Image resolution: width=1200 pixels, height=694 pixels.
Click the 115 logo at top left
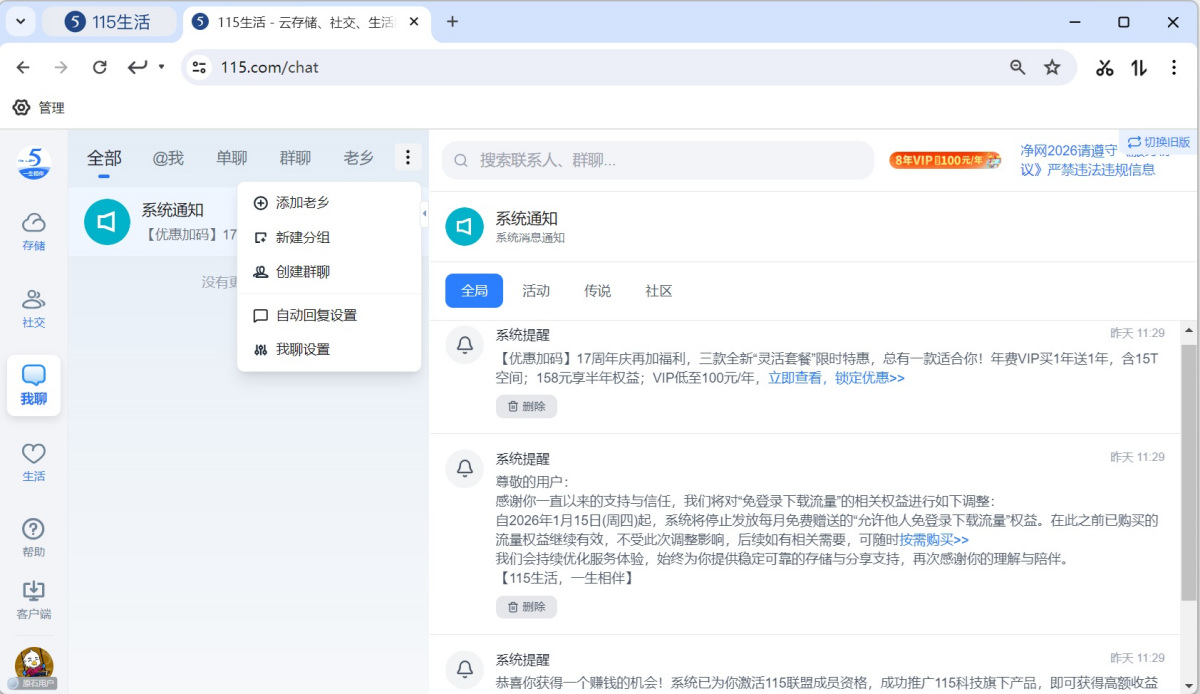tap(34, 161)
